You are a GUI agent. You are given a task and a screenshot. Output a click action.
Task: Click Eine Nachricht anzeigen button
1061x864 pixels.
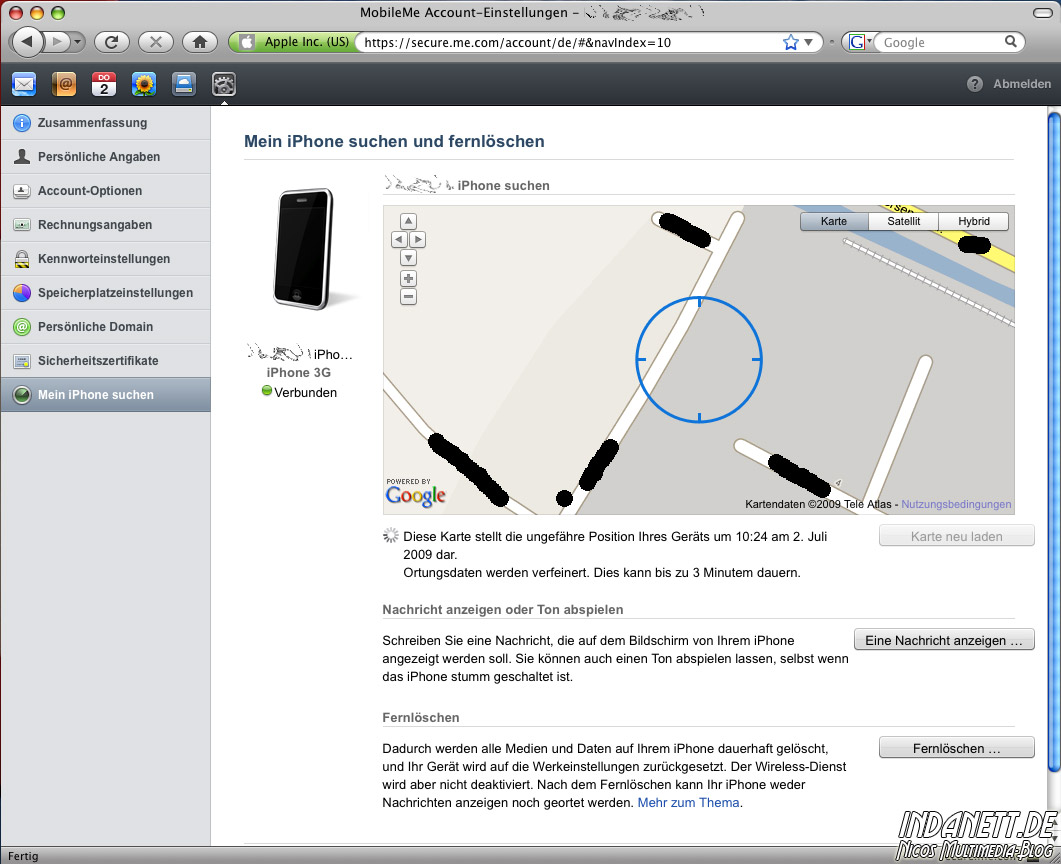pos(944,640)
